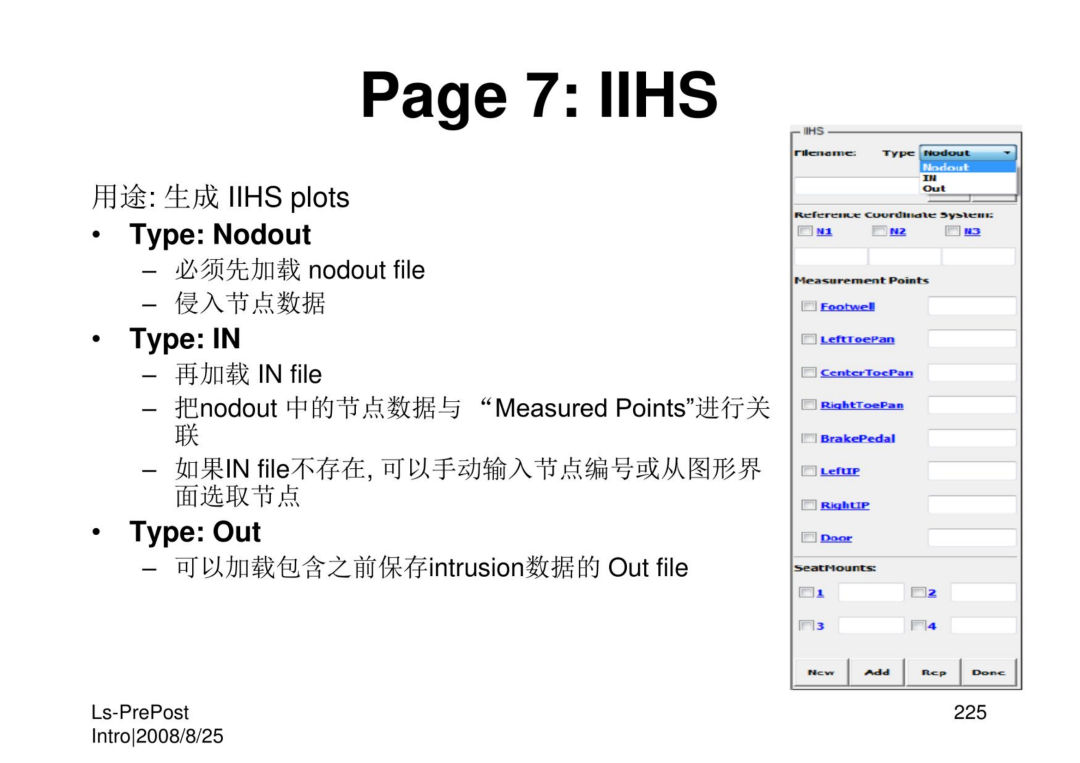Viewport: 1080px width, 763px height.
Task: Click the RightToePan link
Action: [x=862, y=405]
